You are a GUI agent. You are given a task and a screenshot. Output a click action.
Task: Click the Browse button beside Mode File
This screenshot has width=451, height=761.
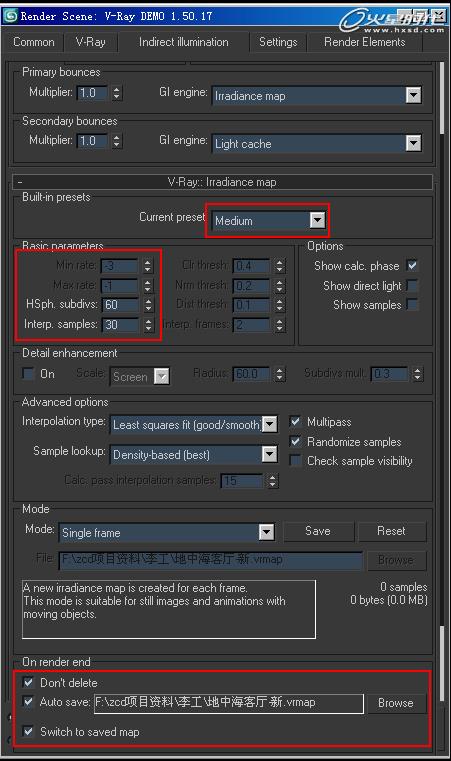coord(396,560)
